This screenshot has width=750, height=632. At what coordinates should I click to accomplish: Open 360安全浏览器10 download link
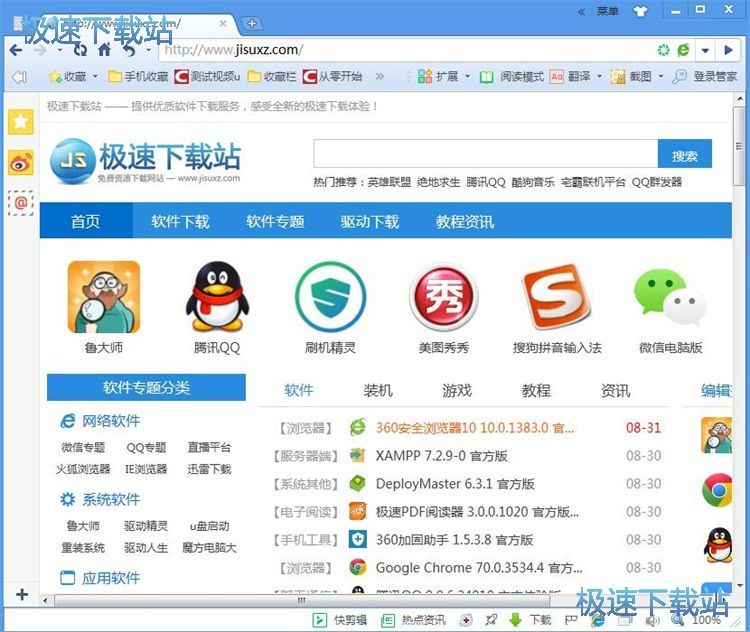pyautogui.click(x=474, y=427)
